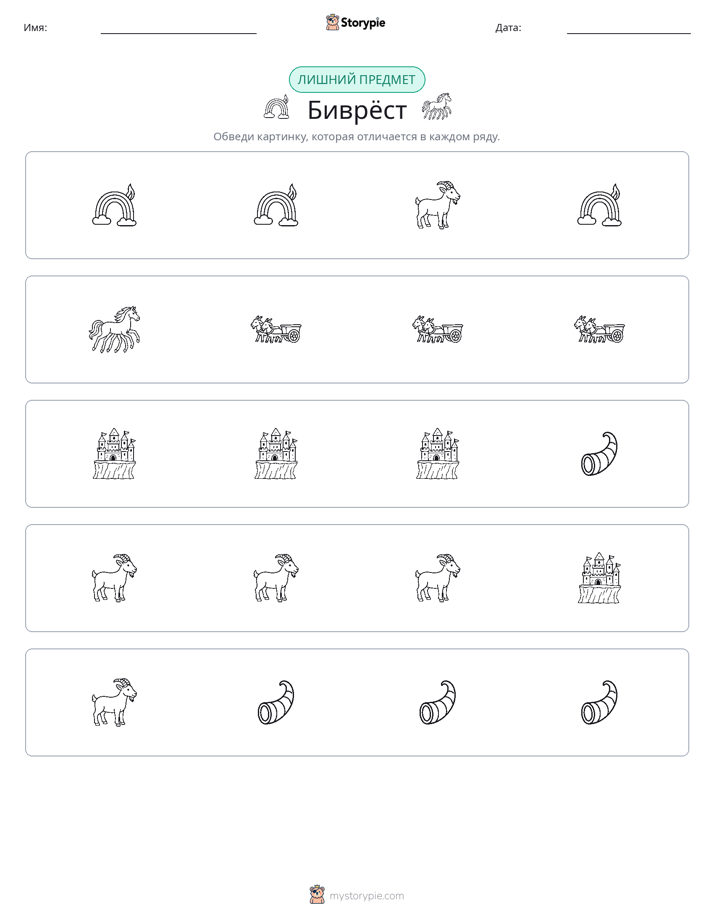Click the ЛИШНИЙ ПРЕДМЕТ badge
Screen dimensions: 714x924
(x=356, y=80)
